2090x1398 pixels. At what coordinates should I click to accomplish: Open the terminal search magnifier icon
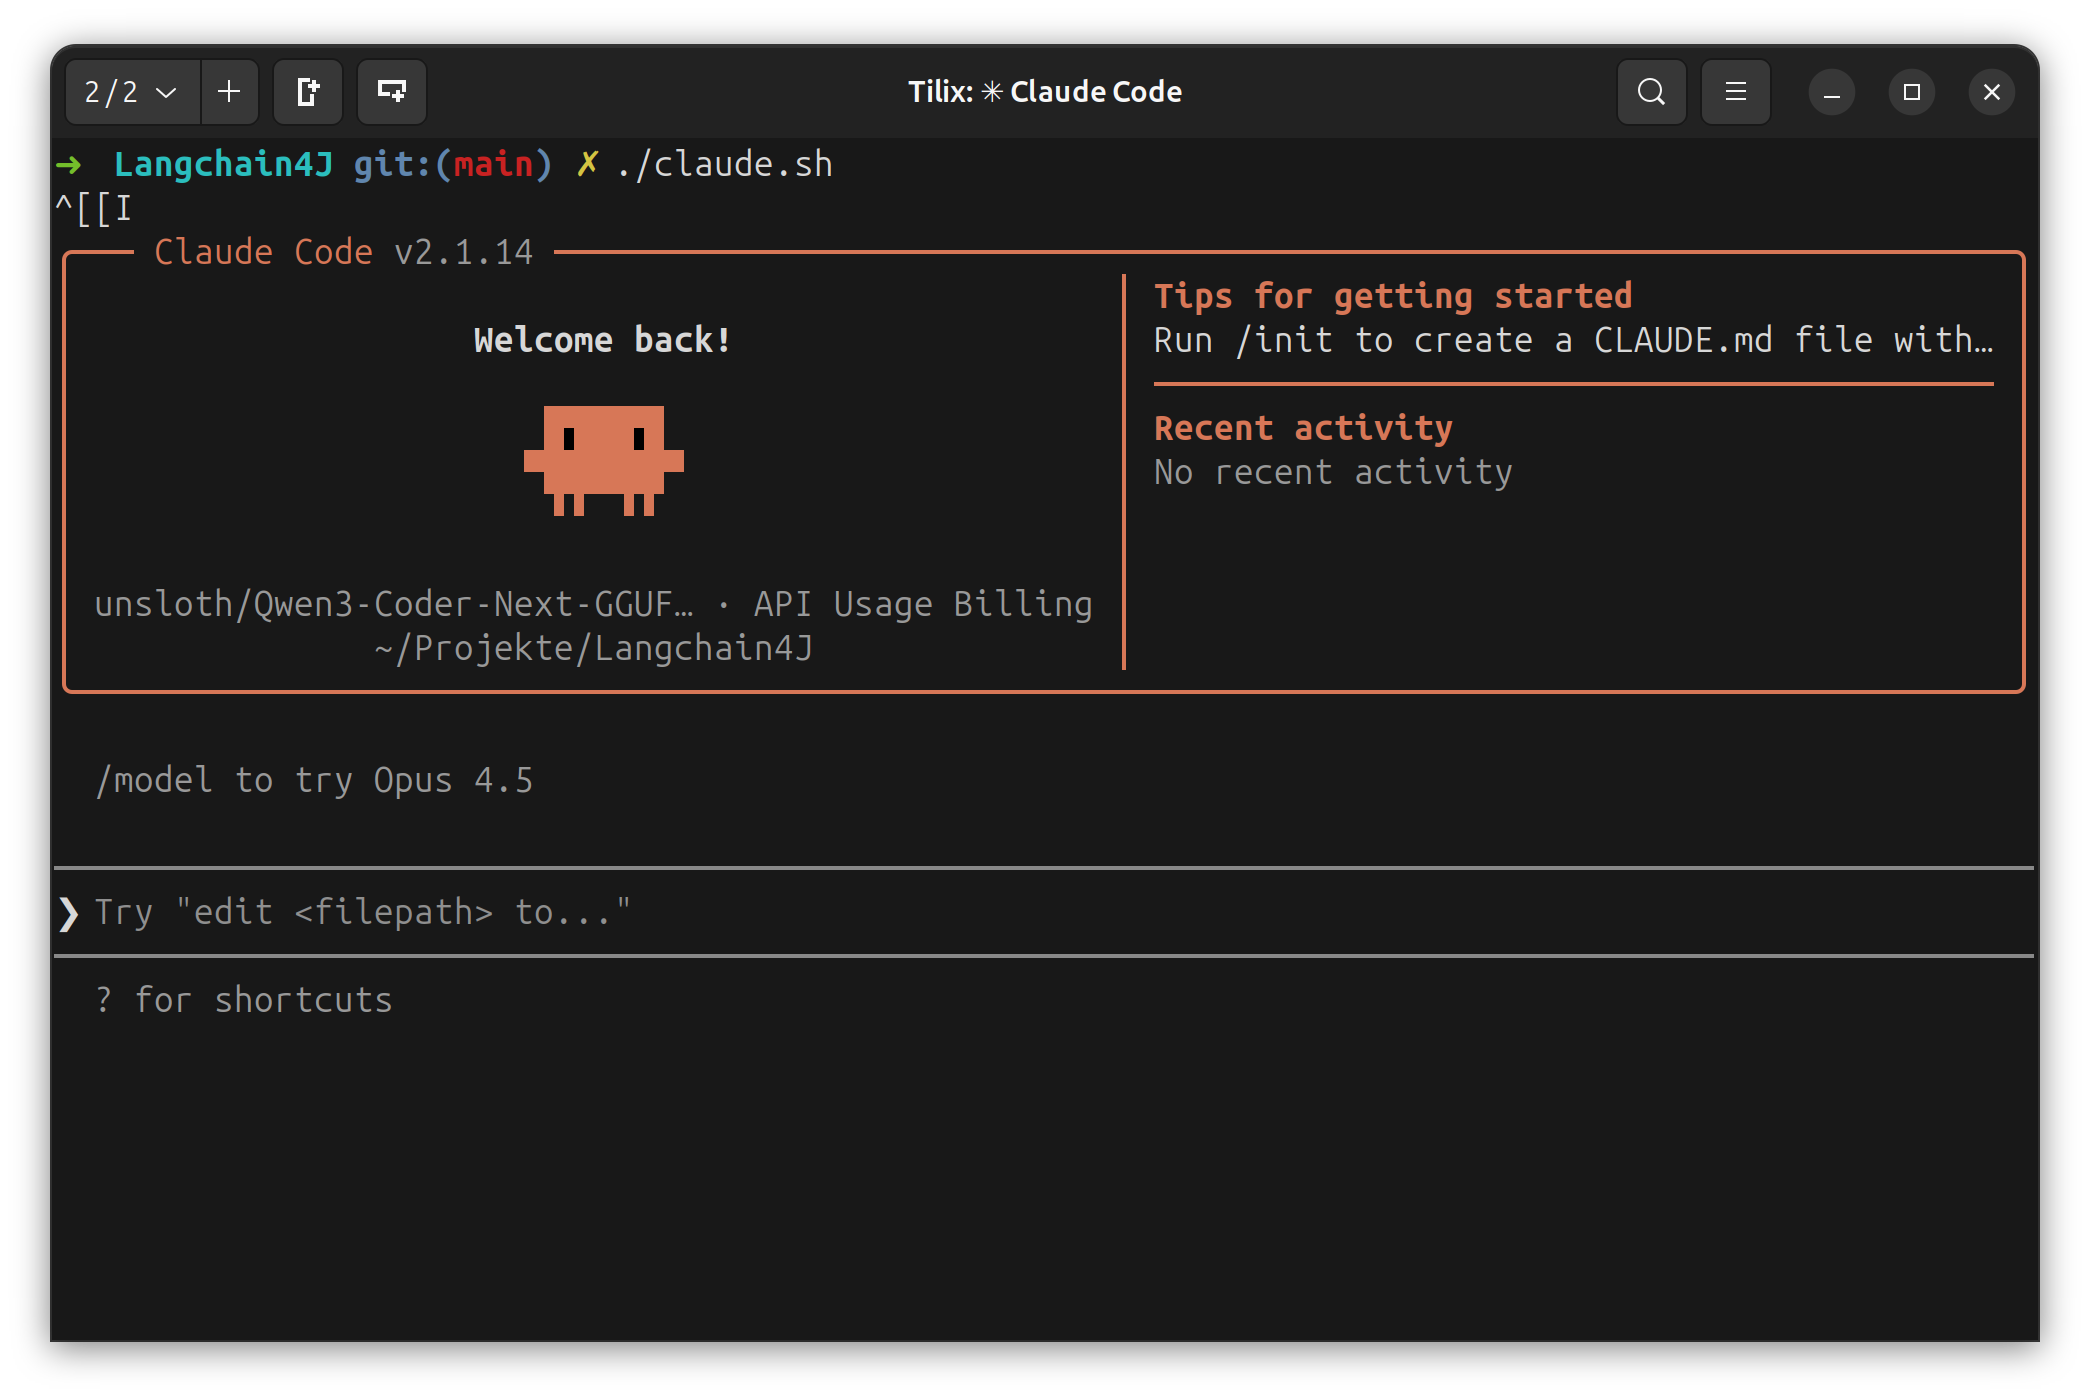(1651, 92)
